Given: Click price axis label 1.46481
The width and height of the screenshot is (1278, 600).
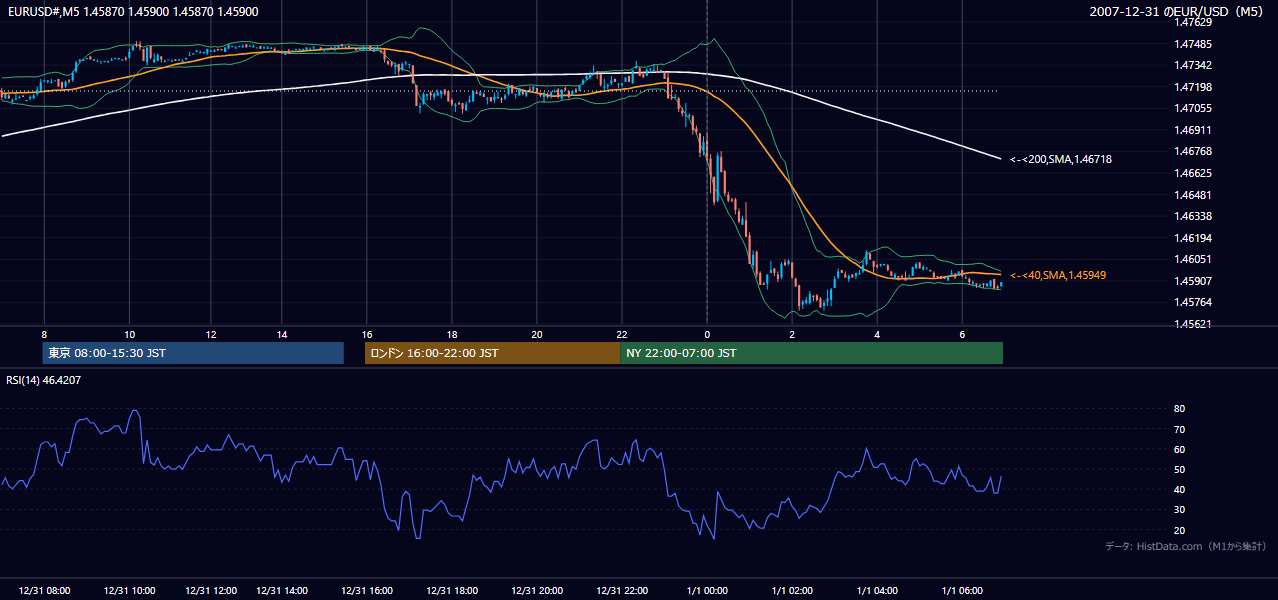Looking at the screenshot, I should click(1193, 195).
